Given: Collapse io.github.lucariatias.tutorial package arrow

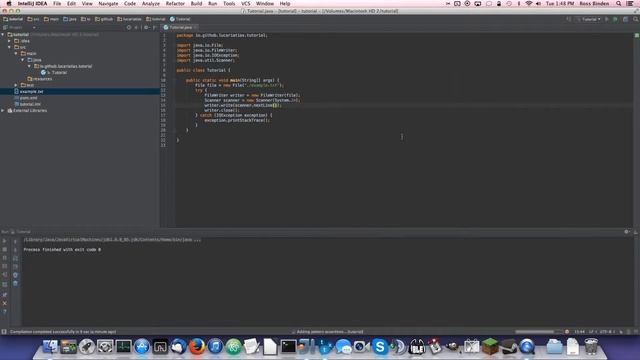Looking at the screenshot, I should pos(29,66).
